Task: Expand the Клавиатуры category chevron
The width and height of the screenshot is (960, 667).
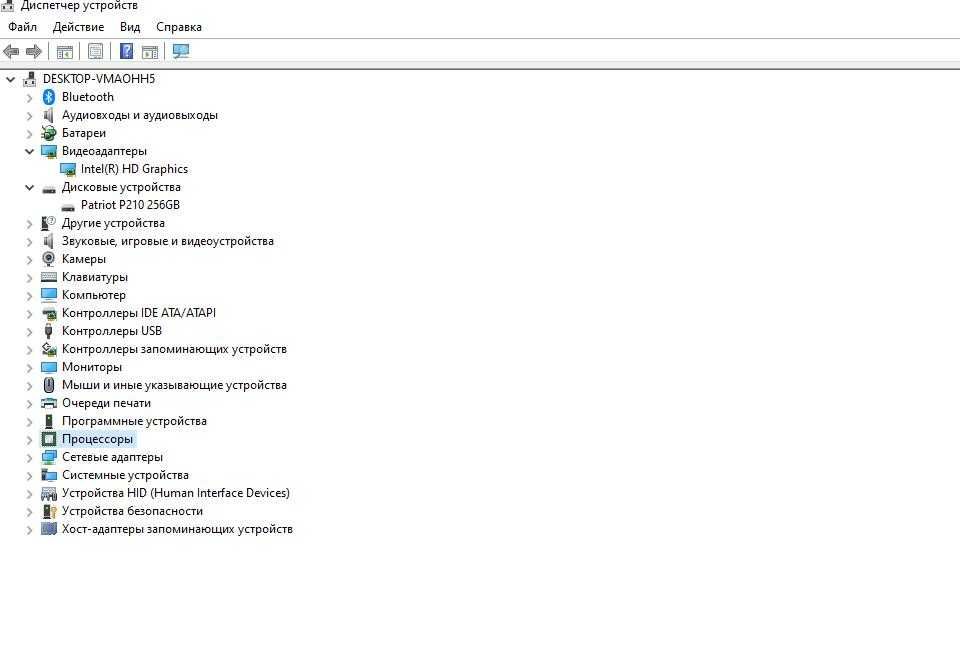Action: 29,277
